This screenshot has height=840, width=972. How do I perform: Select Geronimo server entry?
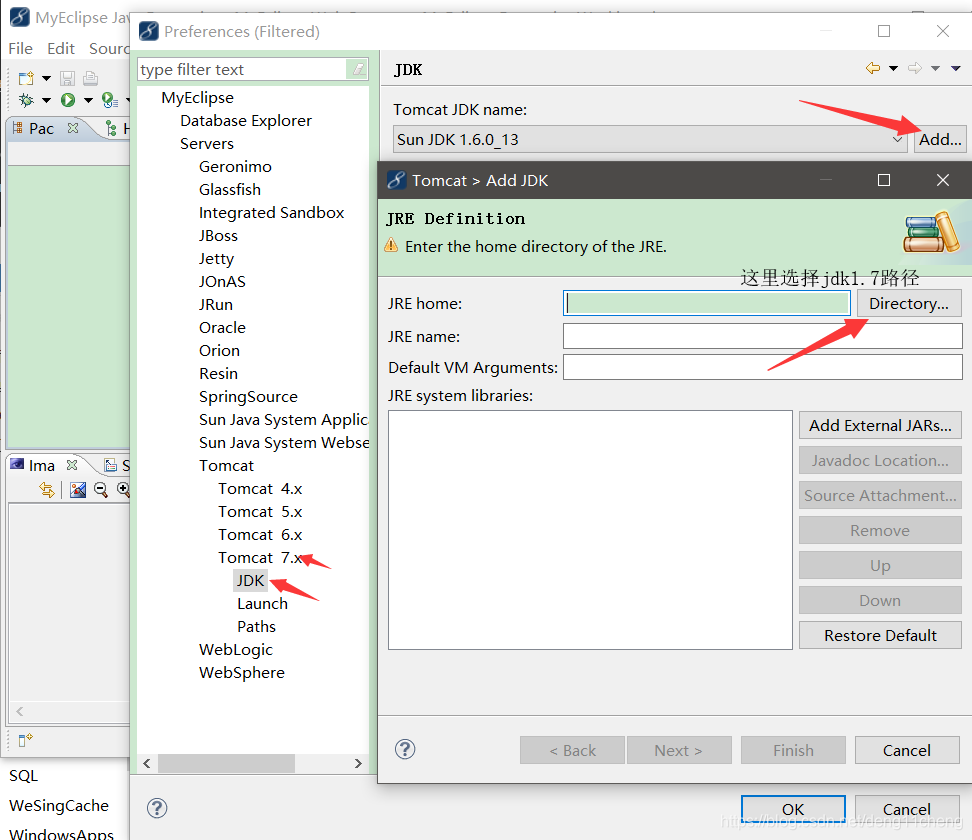(235, 167)
